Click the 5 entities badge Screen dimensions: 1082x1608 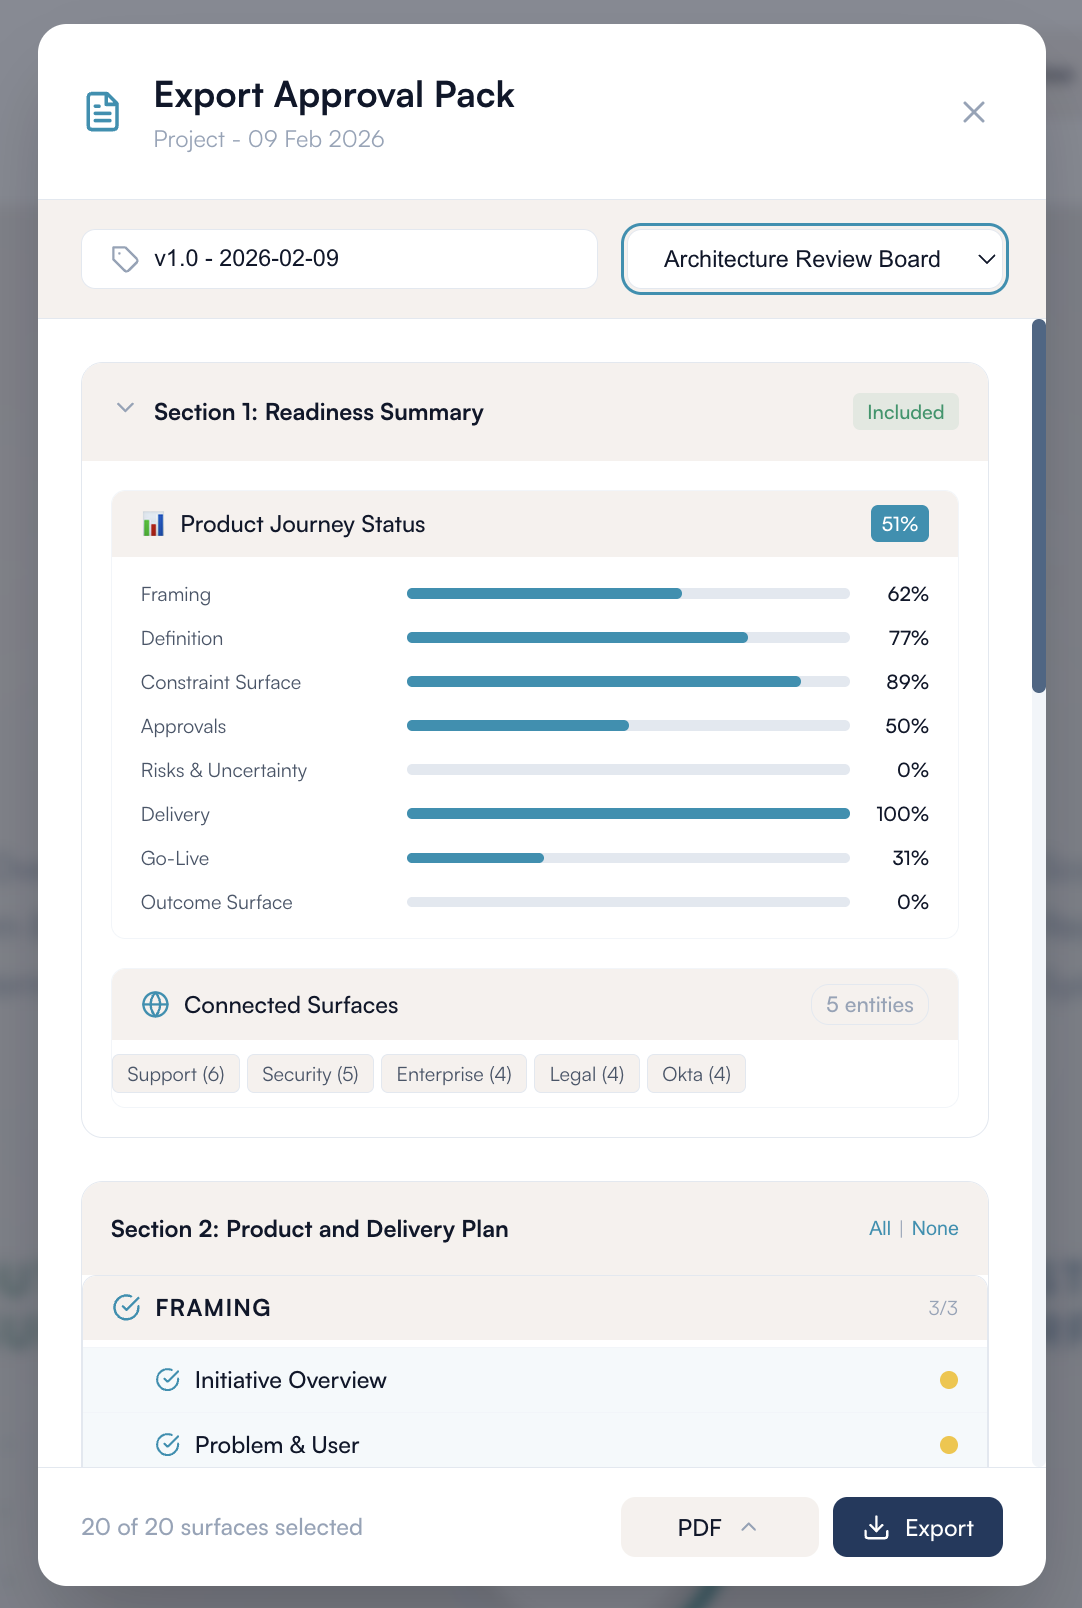tap(870, 1005)
